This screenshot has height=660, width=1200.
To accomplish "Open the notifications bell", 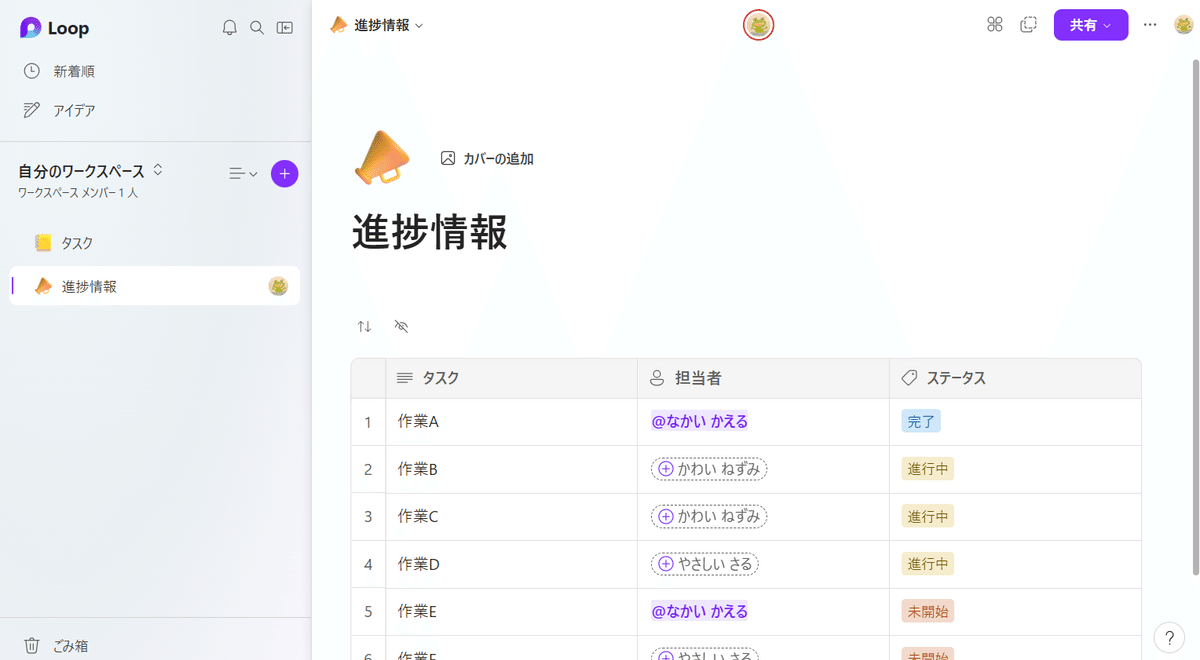I will click(229, 28).
